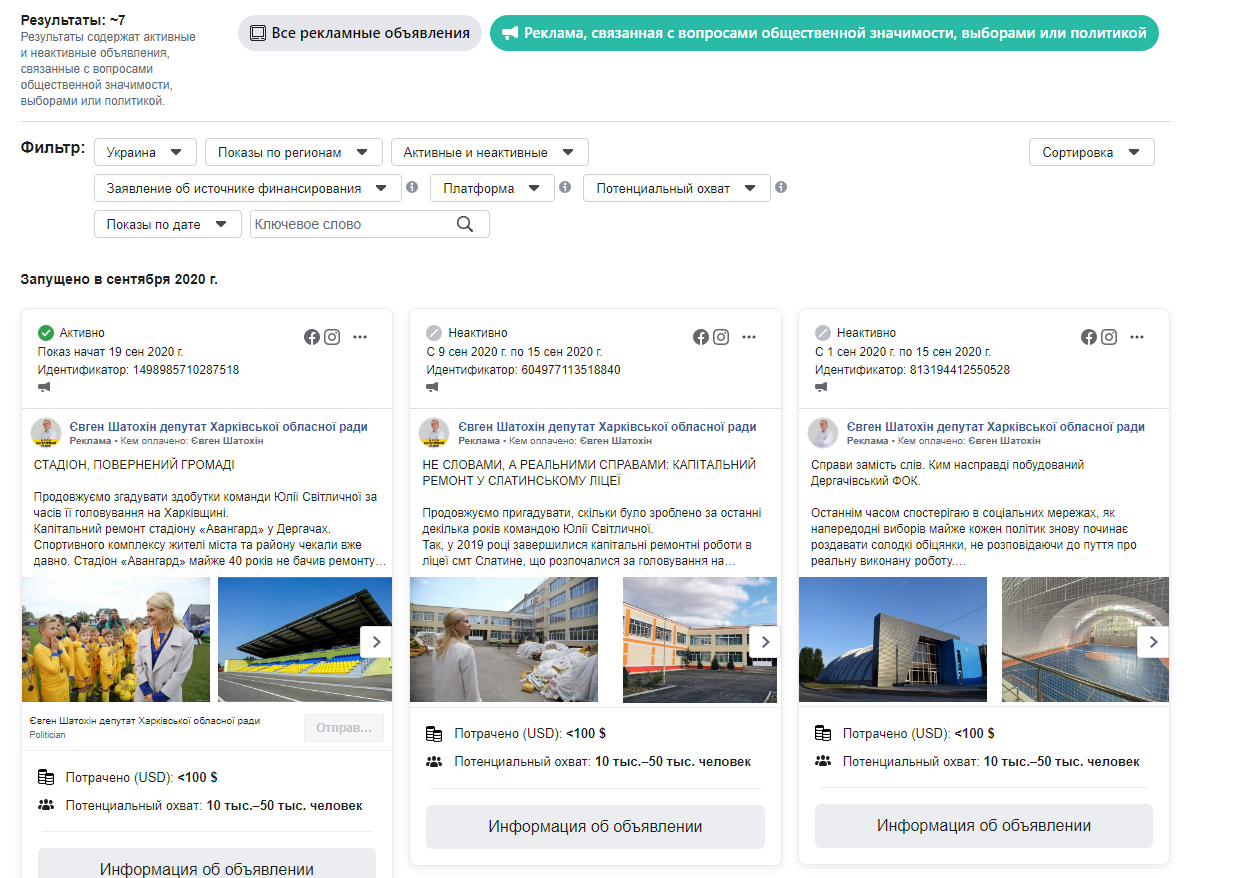Show next image in stadium ad carousel

click(375, 642)
